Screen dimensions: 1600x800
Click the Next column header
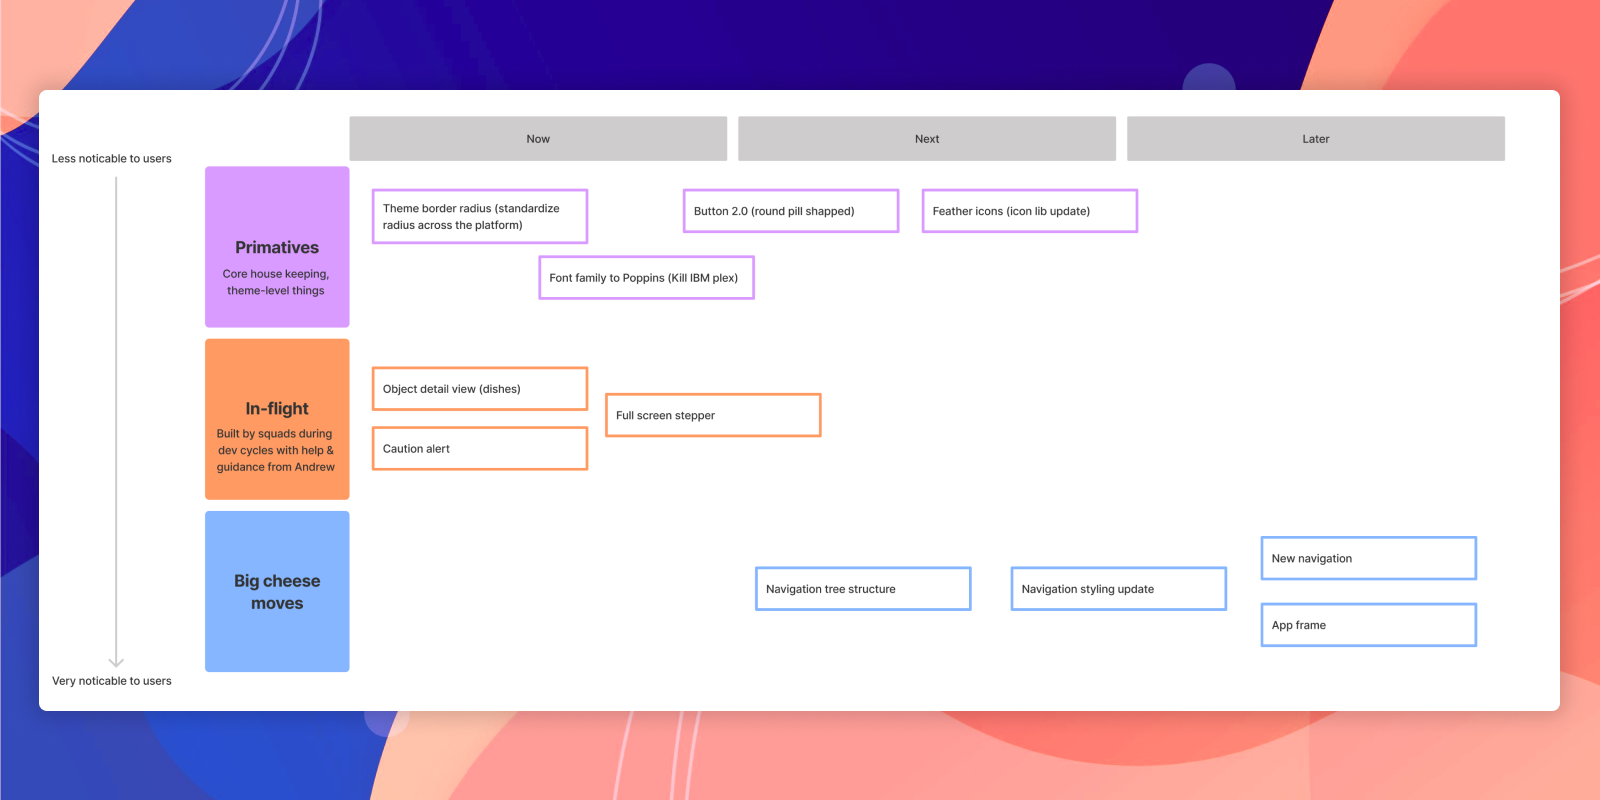coord(926,139)
